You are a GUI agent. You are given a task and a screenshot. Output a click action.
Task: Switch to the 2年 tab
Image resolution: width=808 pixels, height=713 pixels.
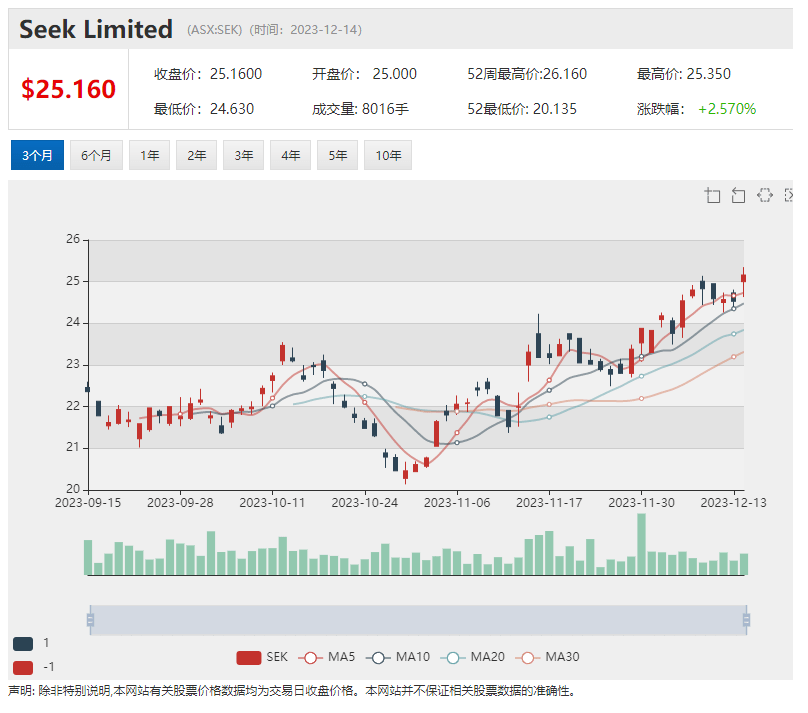[x=196, y=155]
